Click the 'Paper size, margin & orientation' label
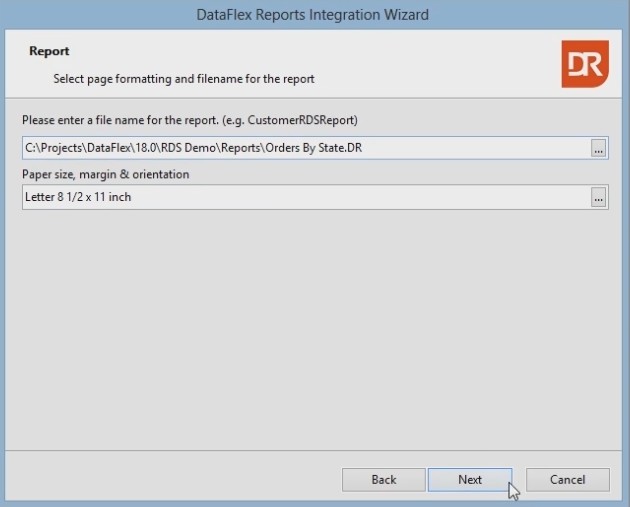630x507 pixels. (x=106, y=174)
